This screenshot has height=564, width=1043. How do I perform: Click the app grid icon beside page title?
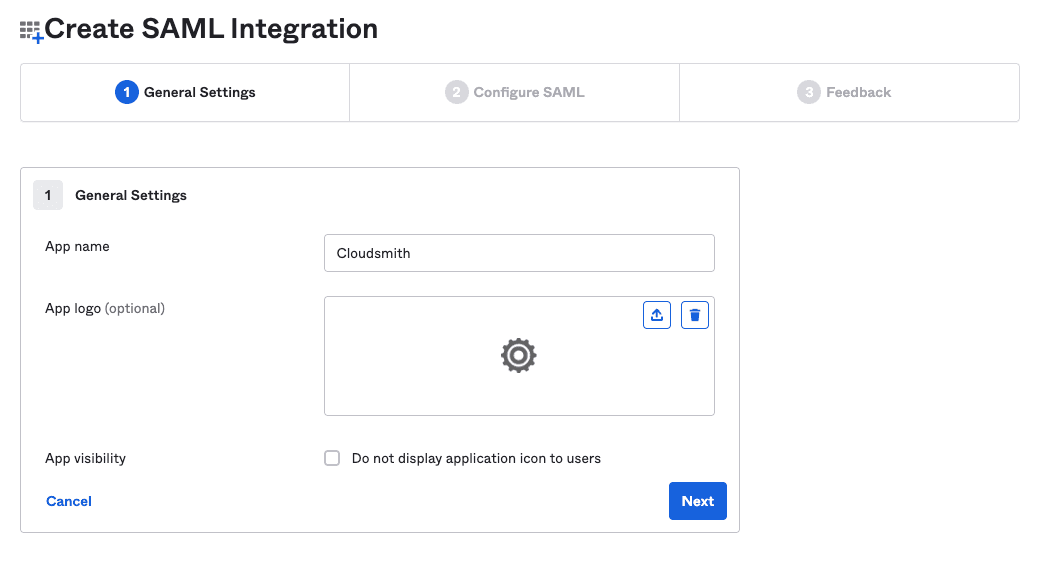[31, 31]
